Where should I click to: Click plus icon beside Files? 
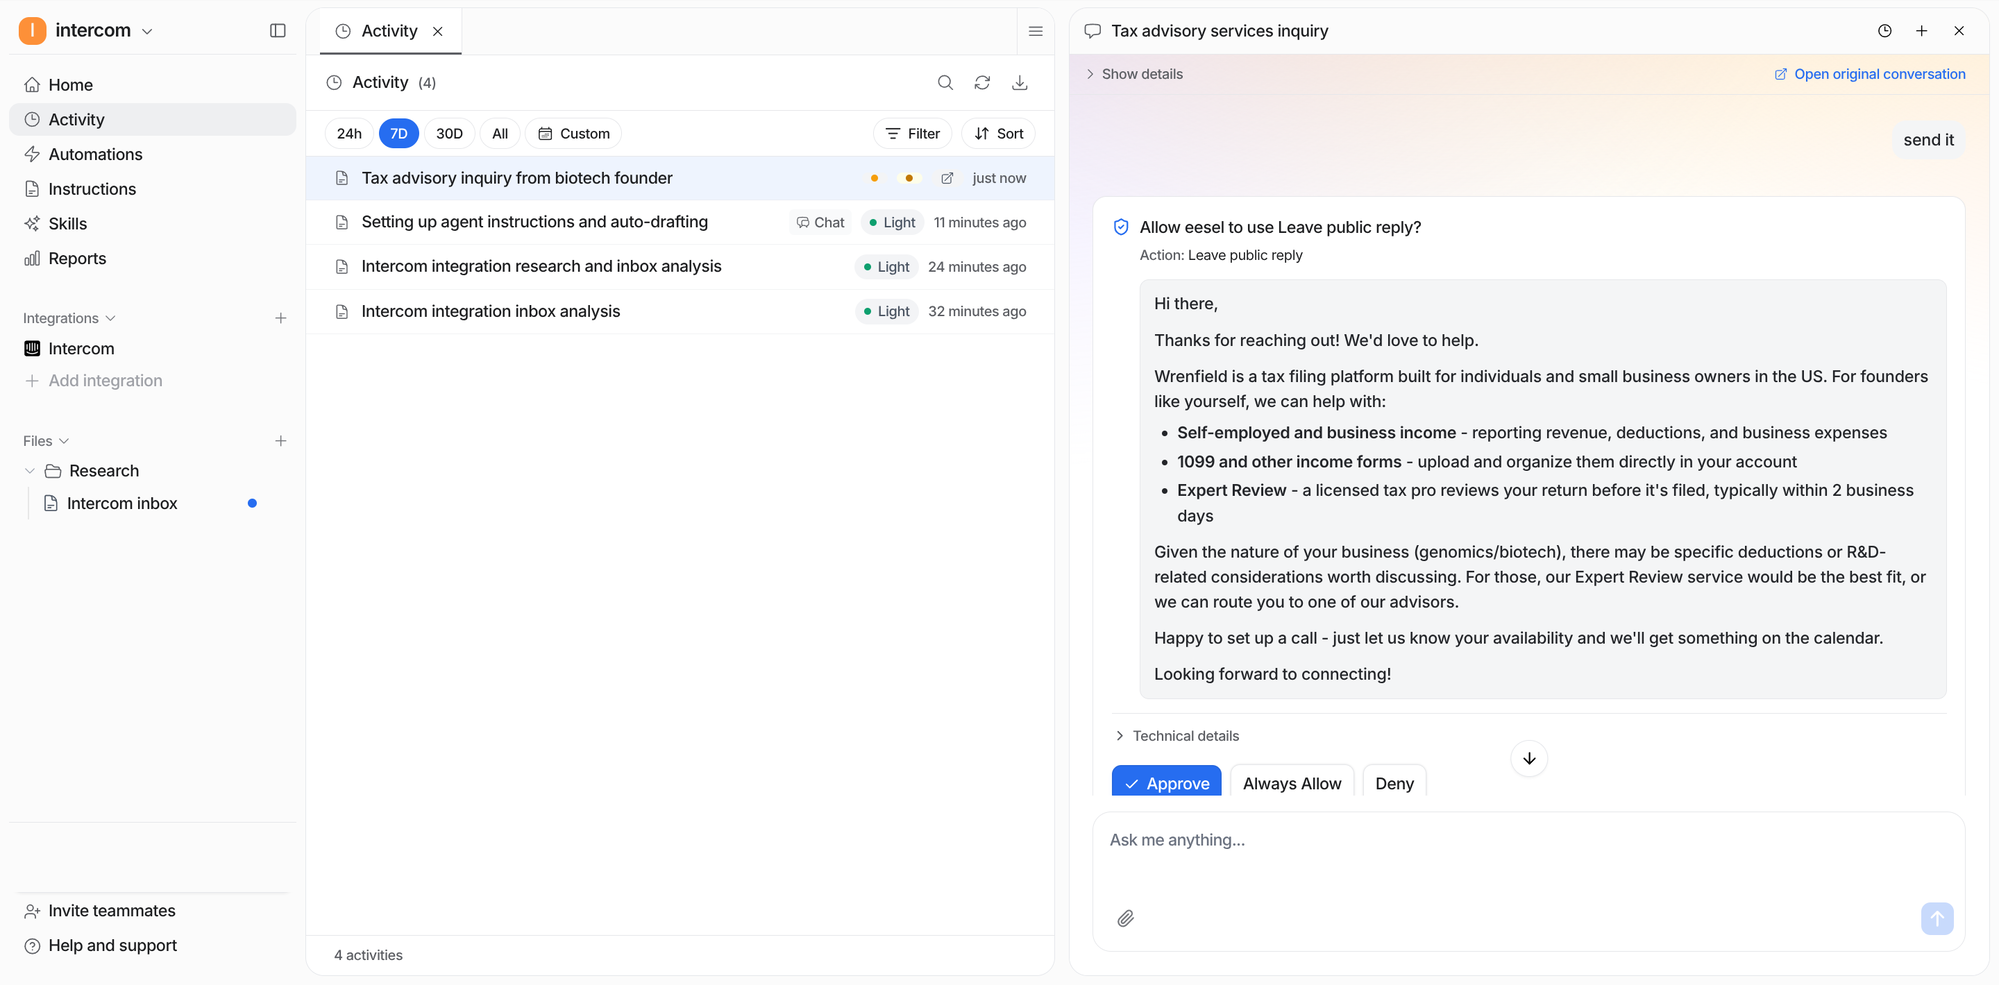pyautogui.click(x=281, y=441)
